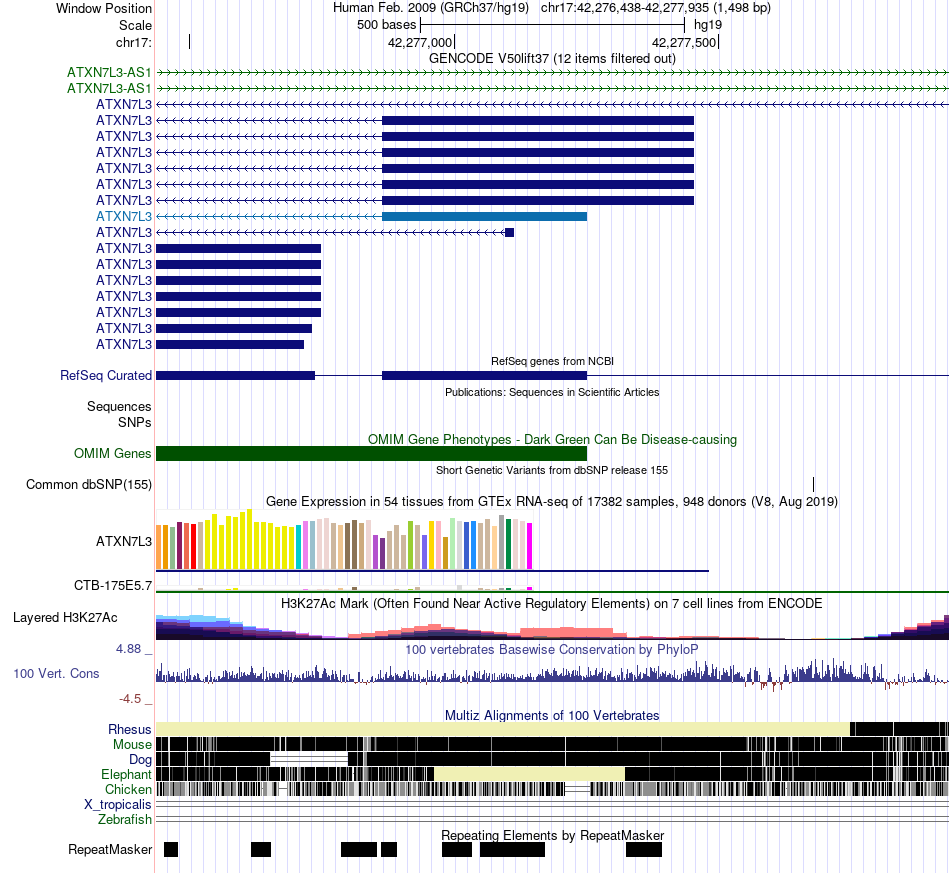Viewport: 950px width, 873px height.
Task: Open Repeating Elements by RepeatMasker title
Action: pos(552,835)
